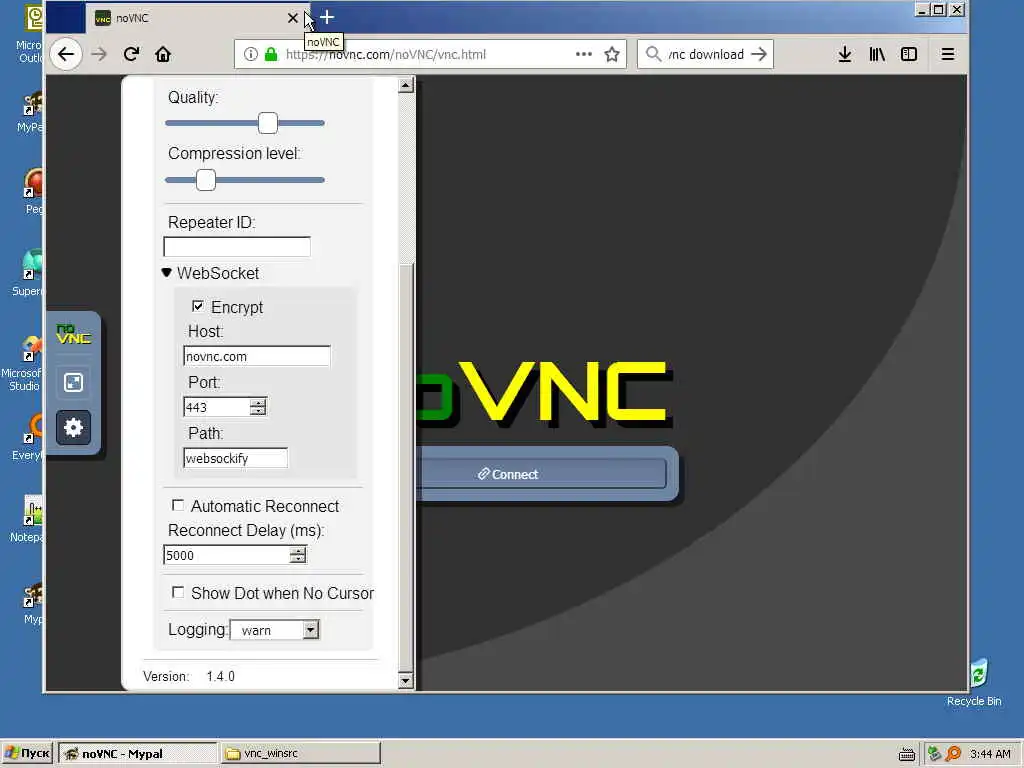Click the noVNC logo in control bar
Screen dimensions: 1024x768
click(x=73, y=335)
